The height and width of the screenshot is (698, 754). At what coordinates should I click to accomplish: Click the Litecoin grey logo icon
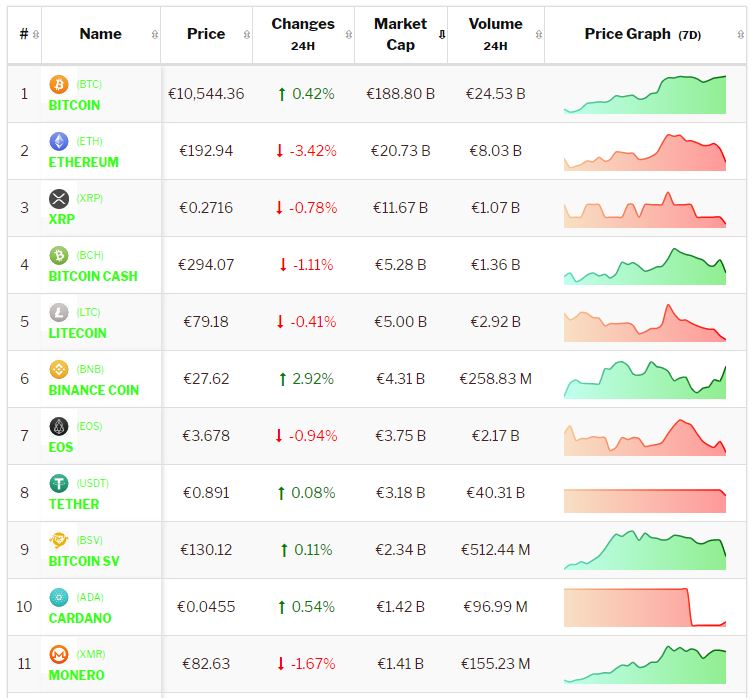[x=58, y=313]
